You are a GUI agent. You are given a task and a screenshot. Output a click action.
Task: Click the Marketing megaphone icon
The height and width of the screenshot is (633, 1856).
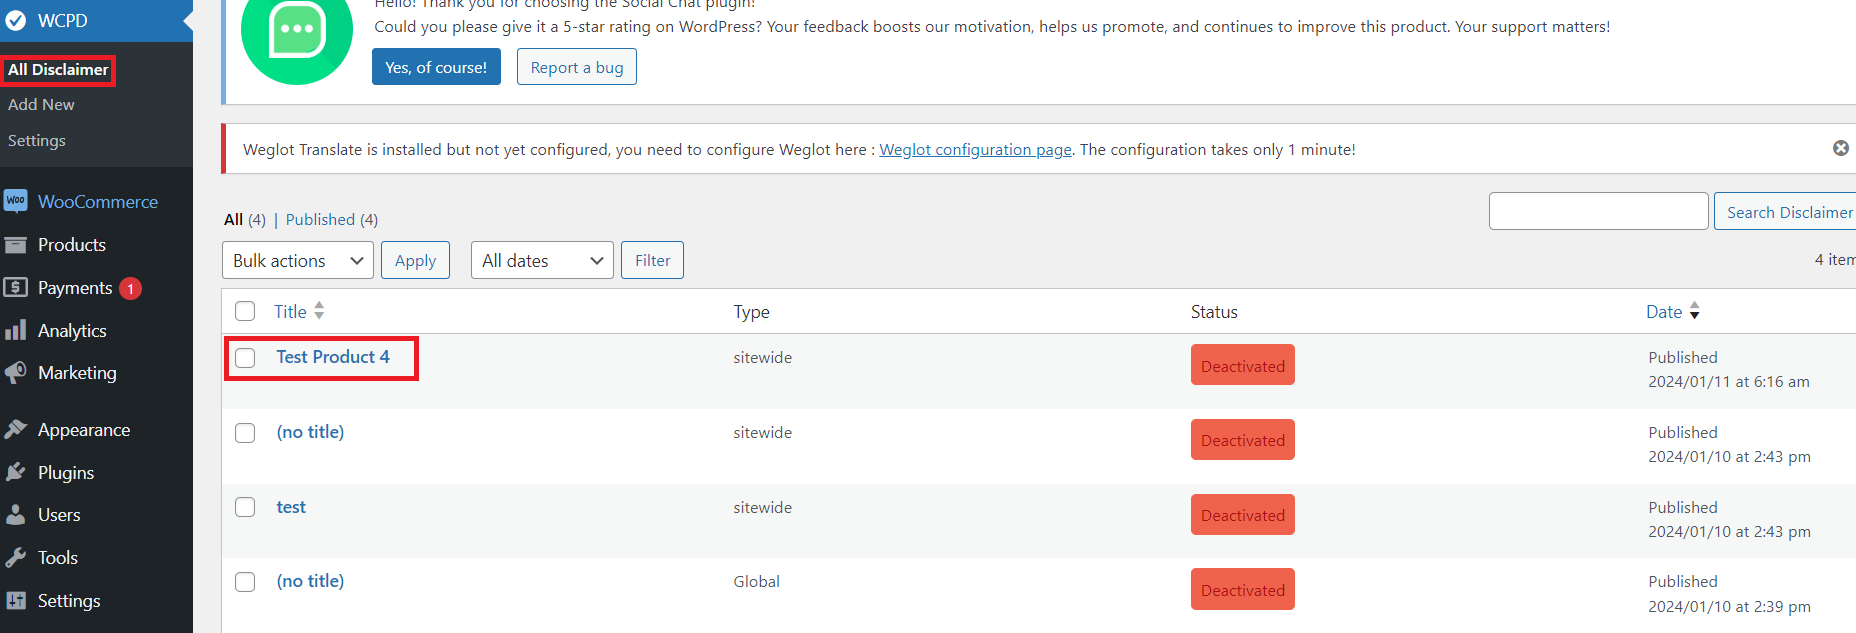(x=16, y=373)
